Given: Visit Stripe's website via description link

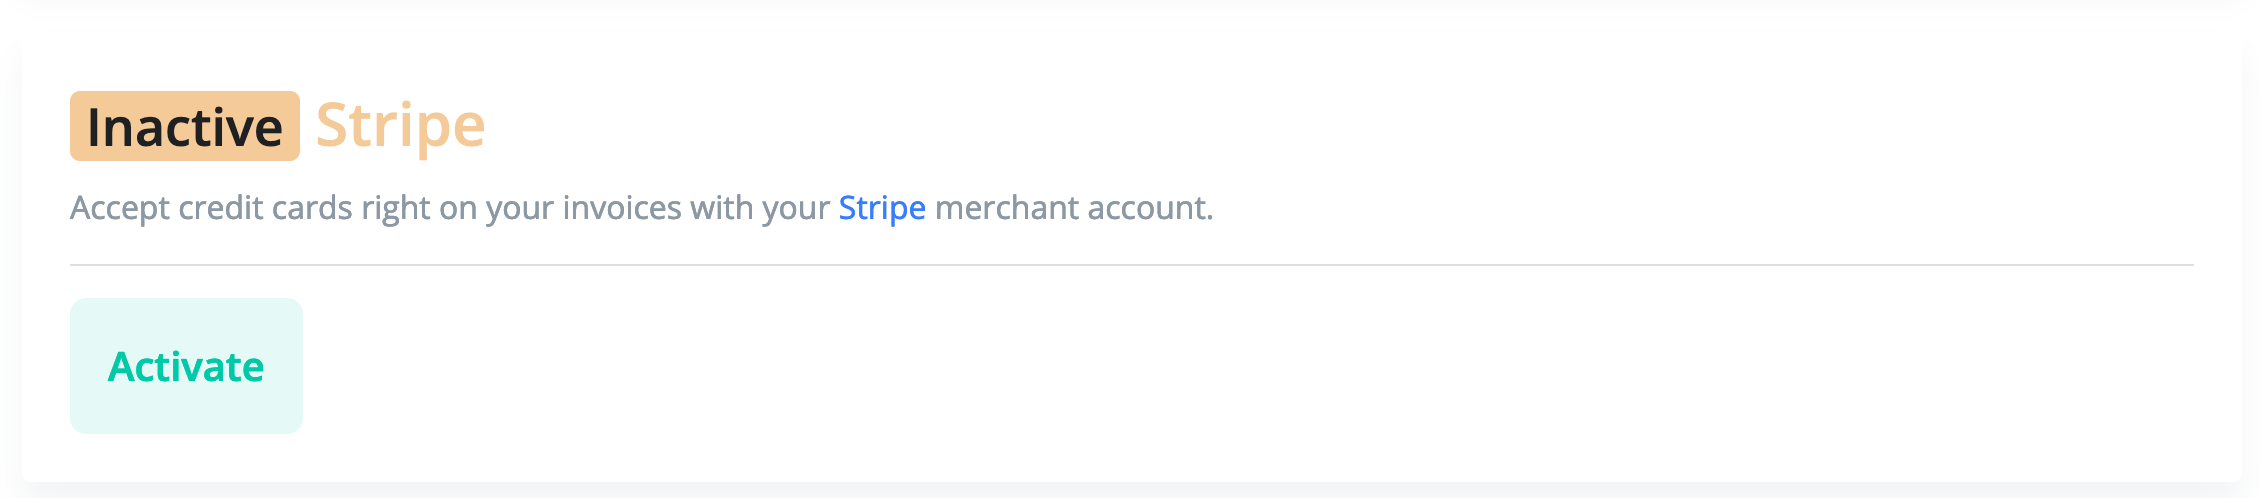Looking at the screenshot, I should point(881,208).
